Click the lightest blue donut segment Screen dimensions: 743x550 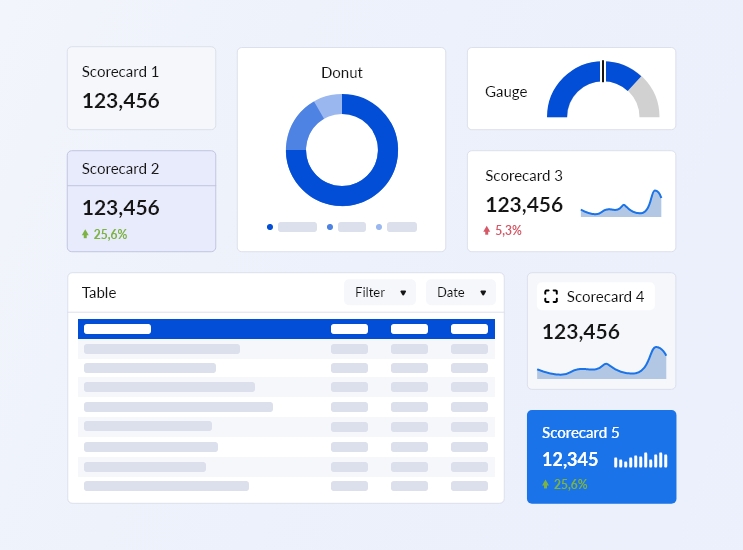pos(329,105)
